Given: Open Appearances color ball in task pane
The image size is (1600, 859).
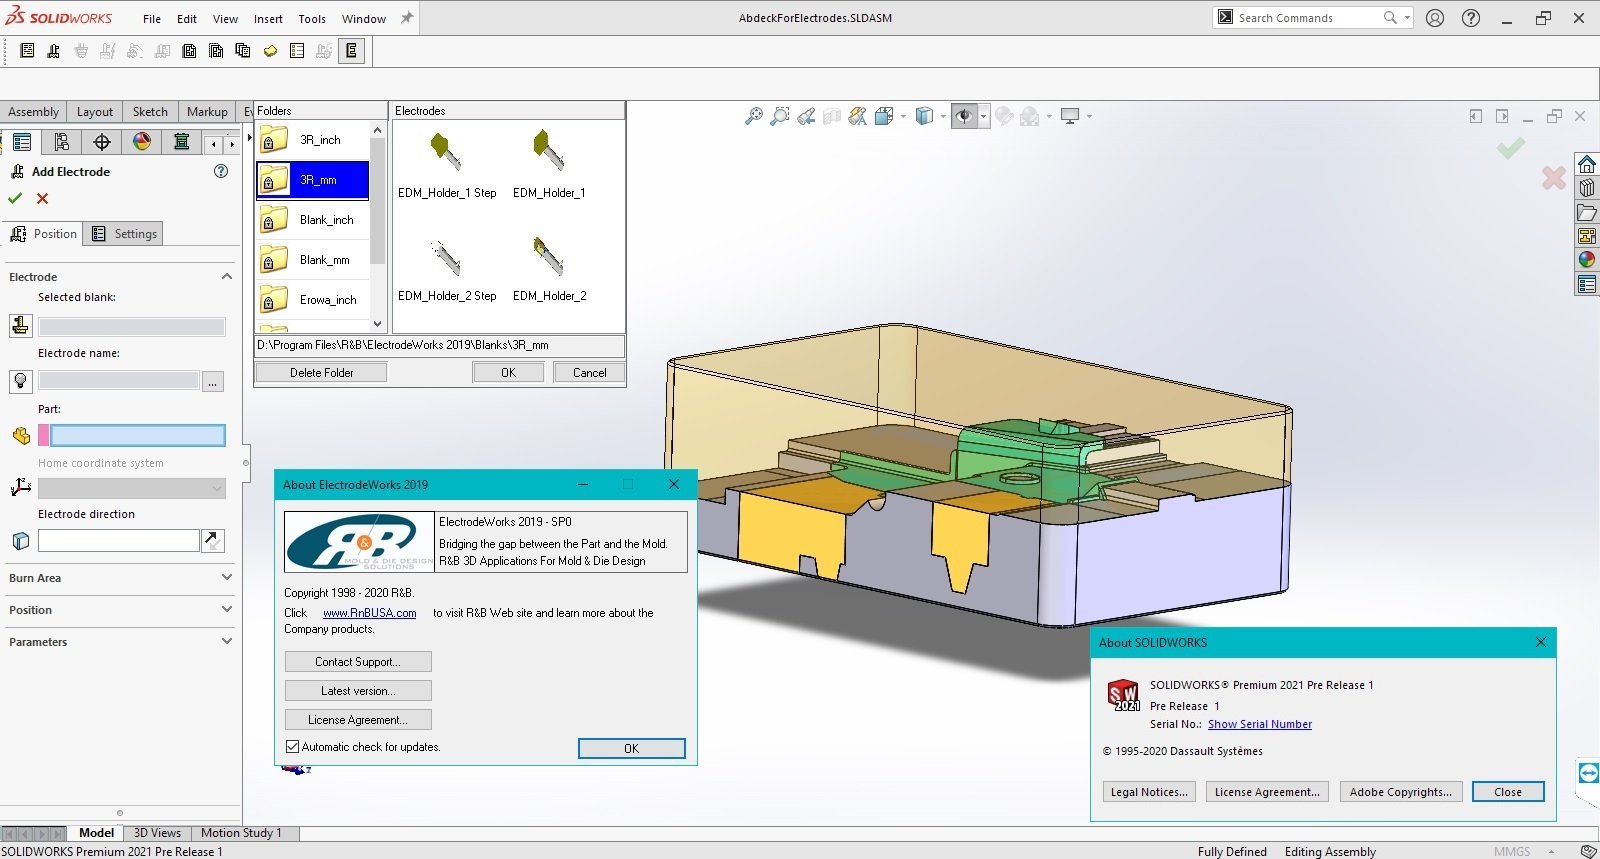Looking at the screenshot, I should click(1587, 260).
